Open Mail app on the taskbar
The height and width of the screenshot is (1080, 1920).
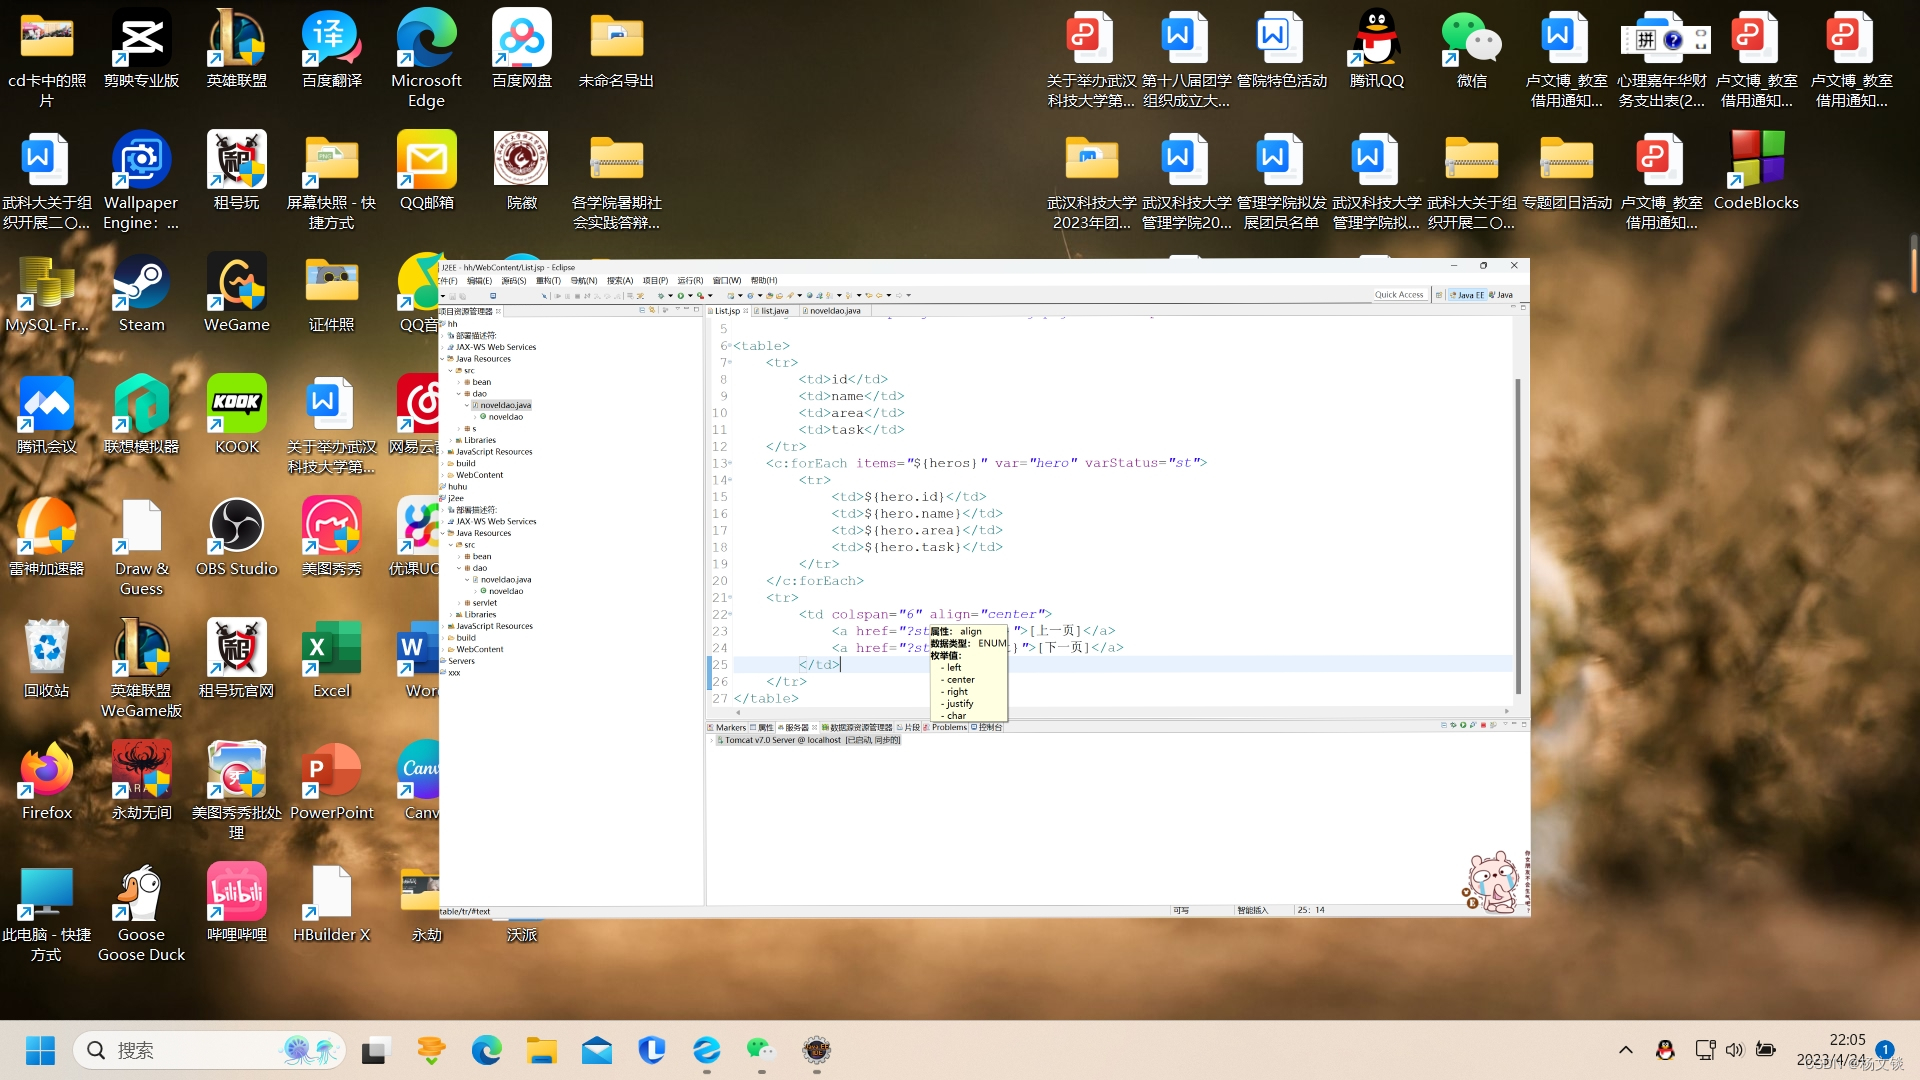click(x=597, y=1050)
